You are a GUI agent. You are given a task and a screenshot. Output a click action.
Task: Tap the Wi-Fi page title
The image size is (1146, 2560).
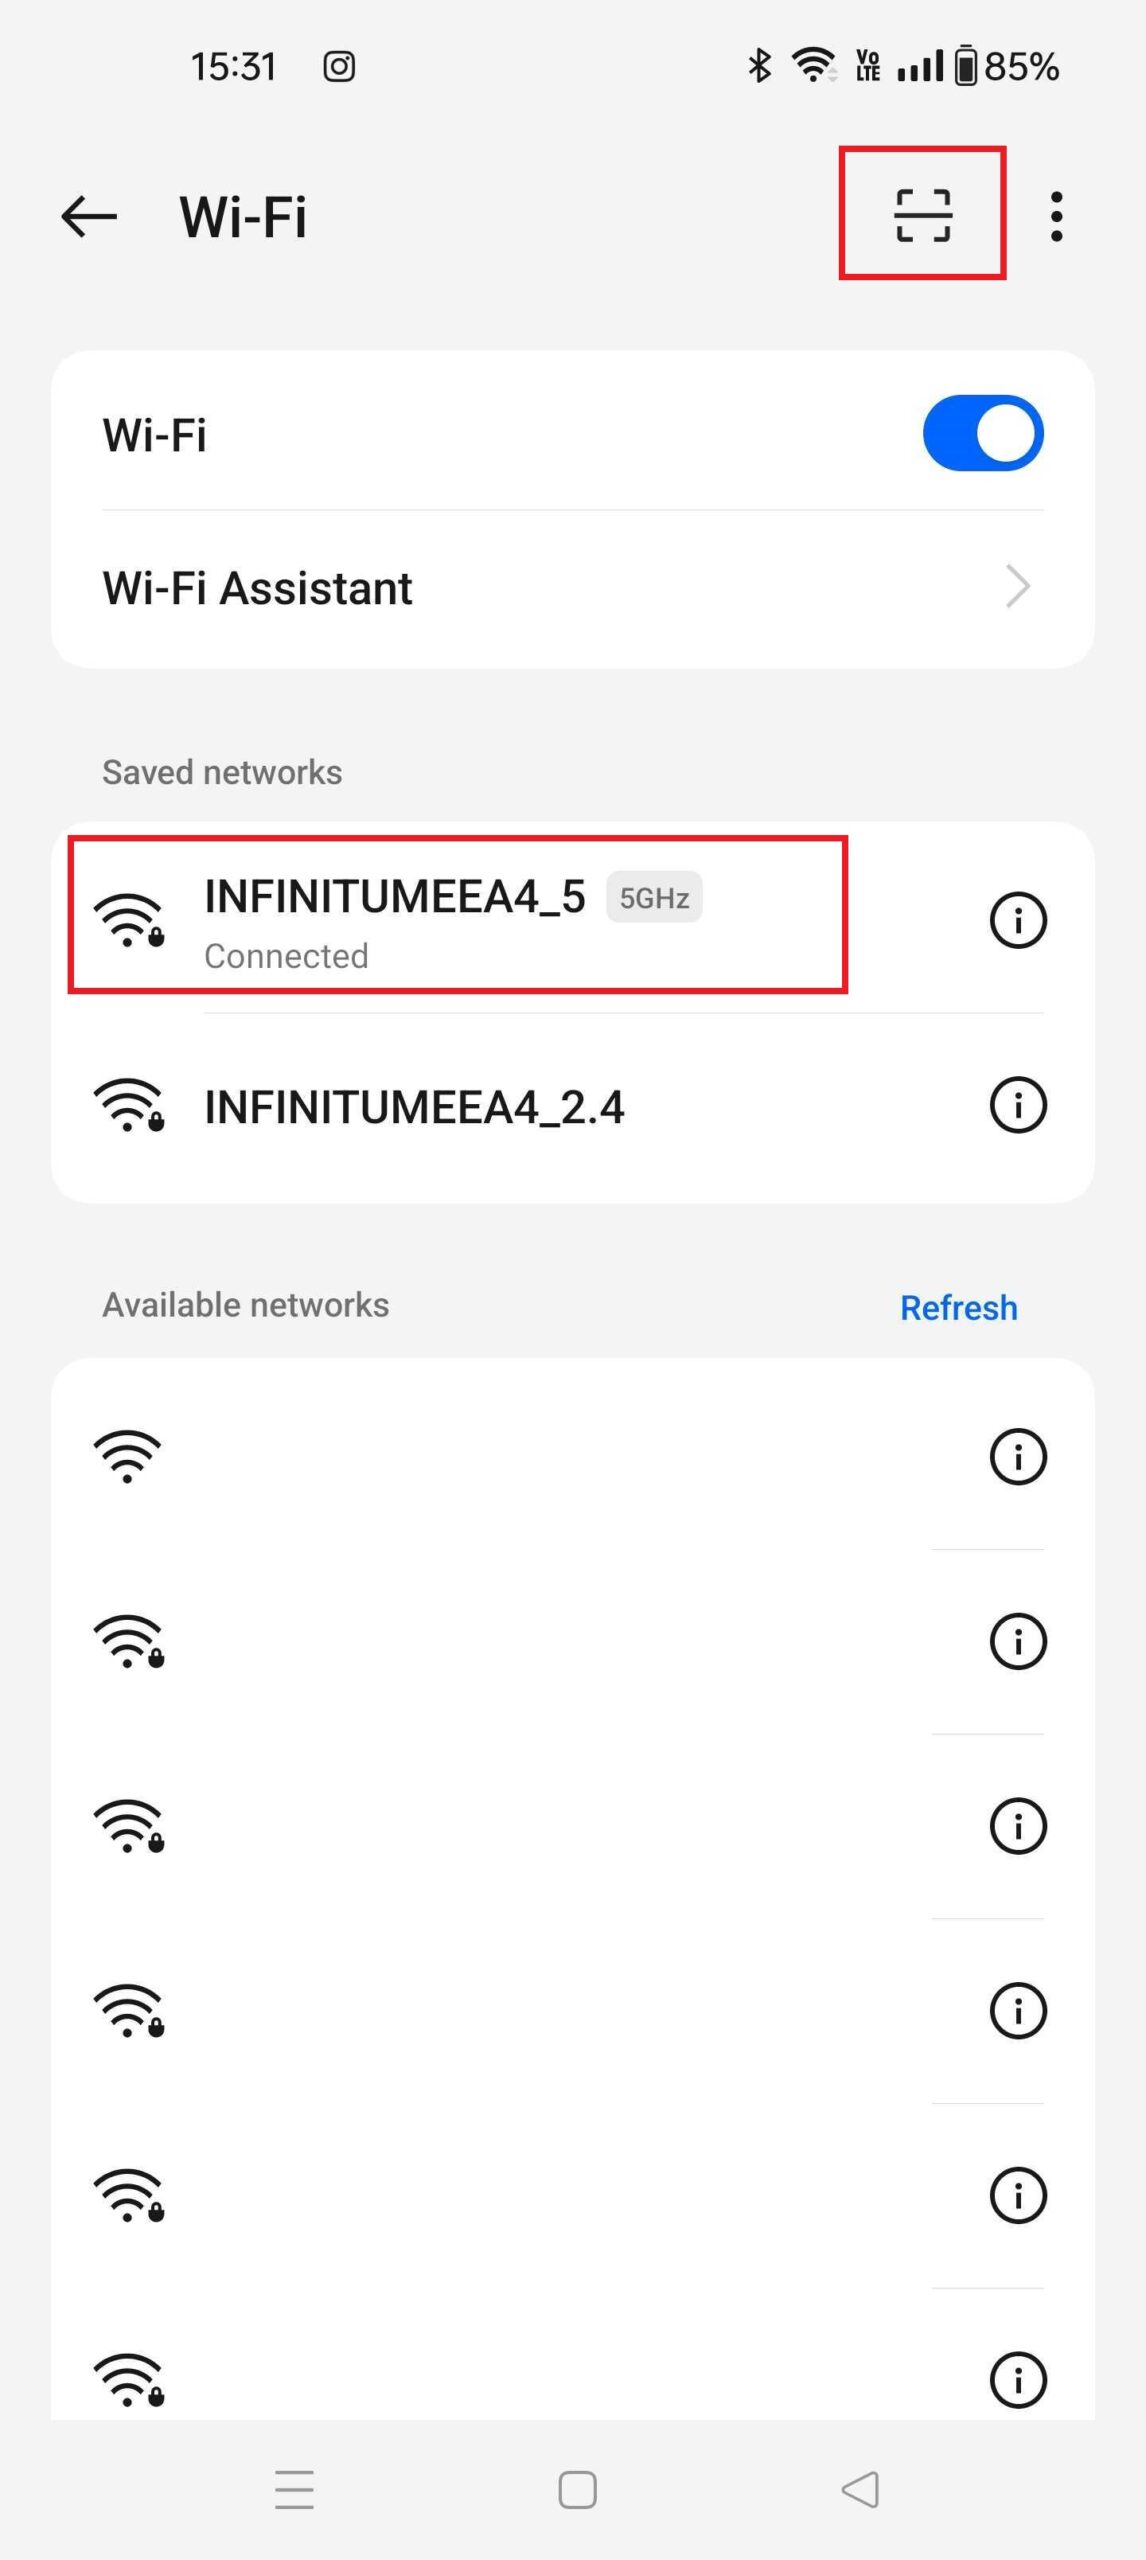click(243, 216)
